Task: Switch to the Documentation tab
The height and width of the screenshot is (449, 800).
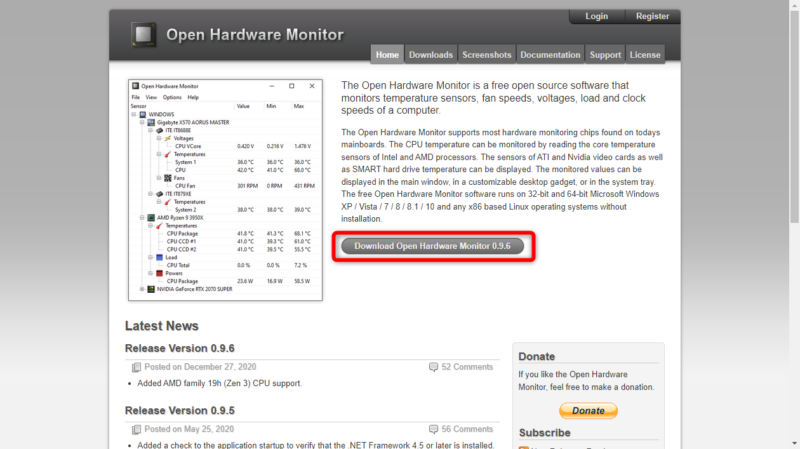Action: click(x=550, y=55)
